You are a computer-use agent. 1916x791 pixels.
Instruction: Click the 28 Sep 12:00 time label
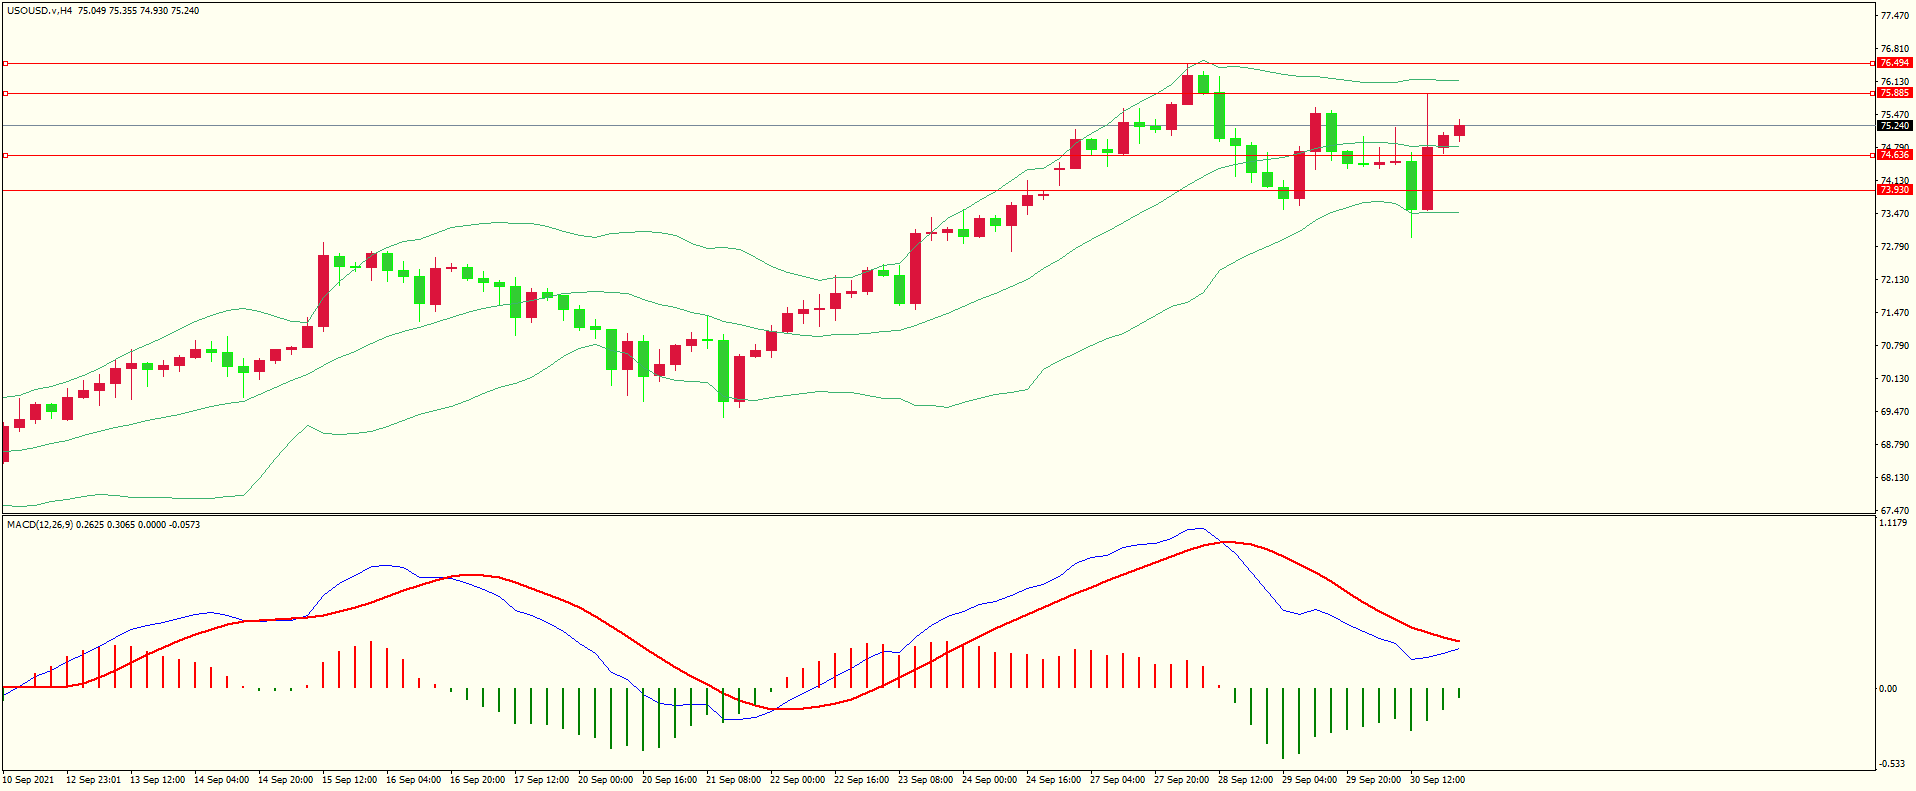coord(1245,780)
